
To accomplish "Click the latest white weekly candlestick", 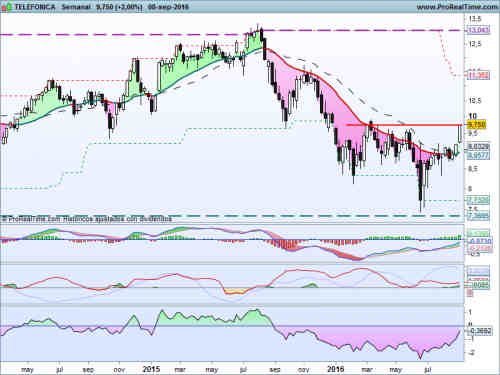I will tap(460, 134).
